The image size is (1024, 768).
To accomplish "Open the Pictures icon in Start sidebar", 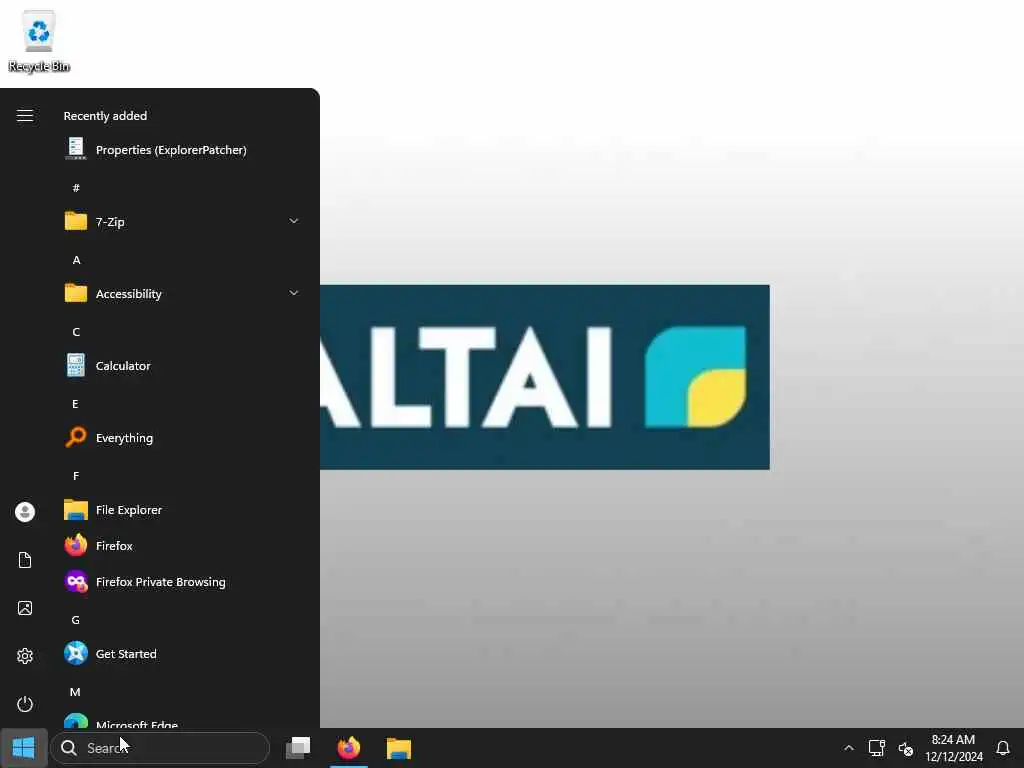I will (x=25, y=608).
